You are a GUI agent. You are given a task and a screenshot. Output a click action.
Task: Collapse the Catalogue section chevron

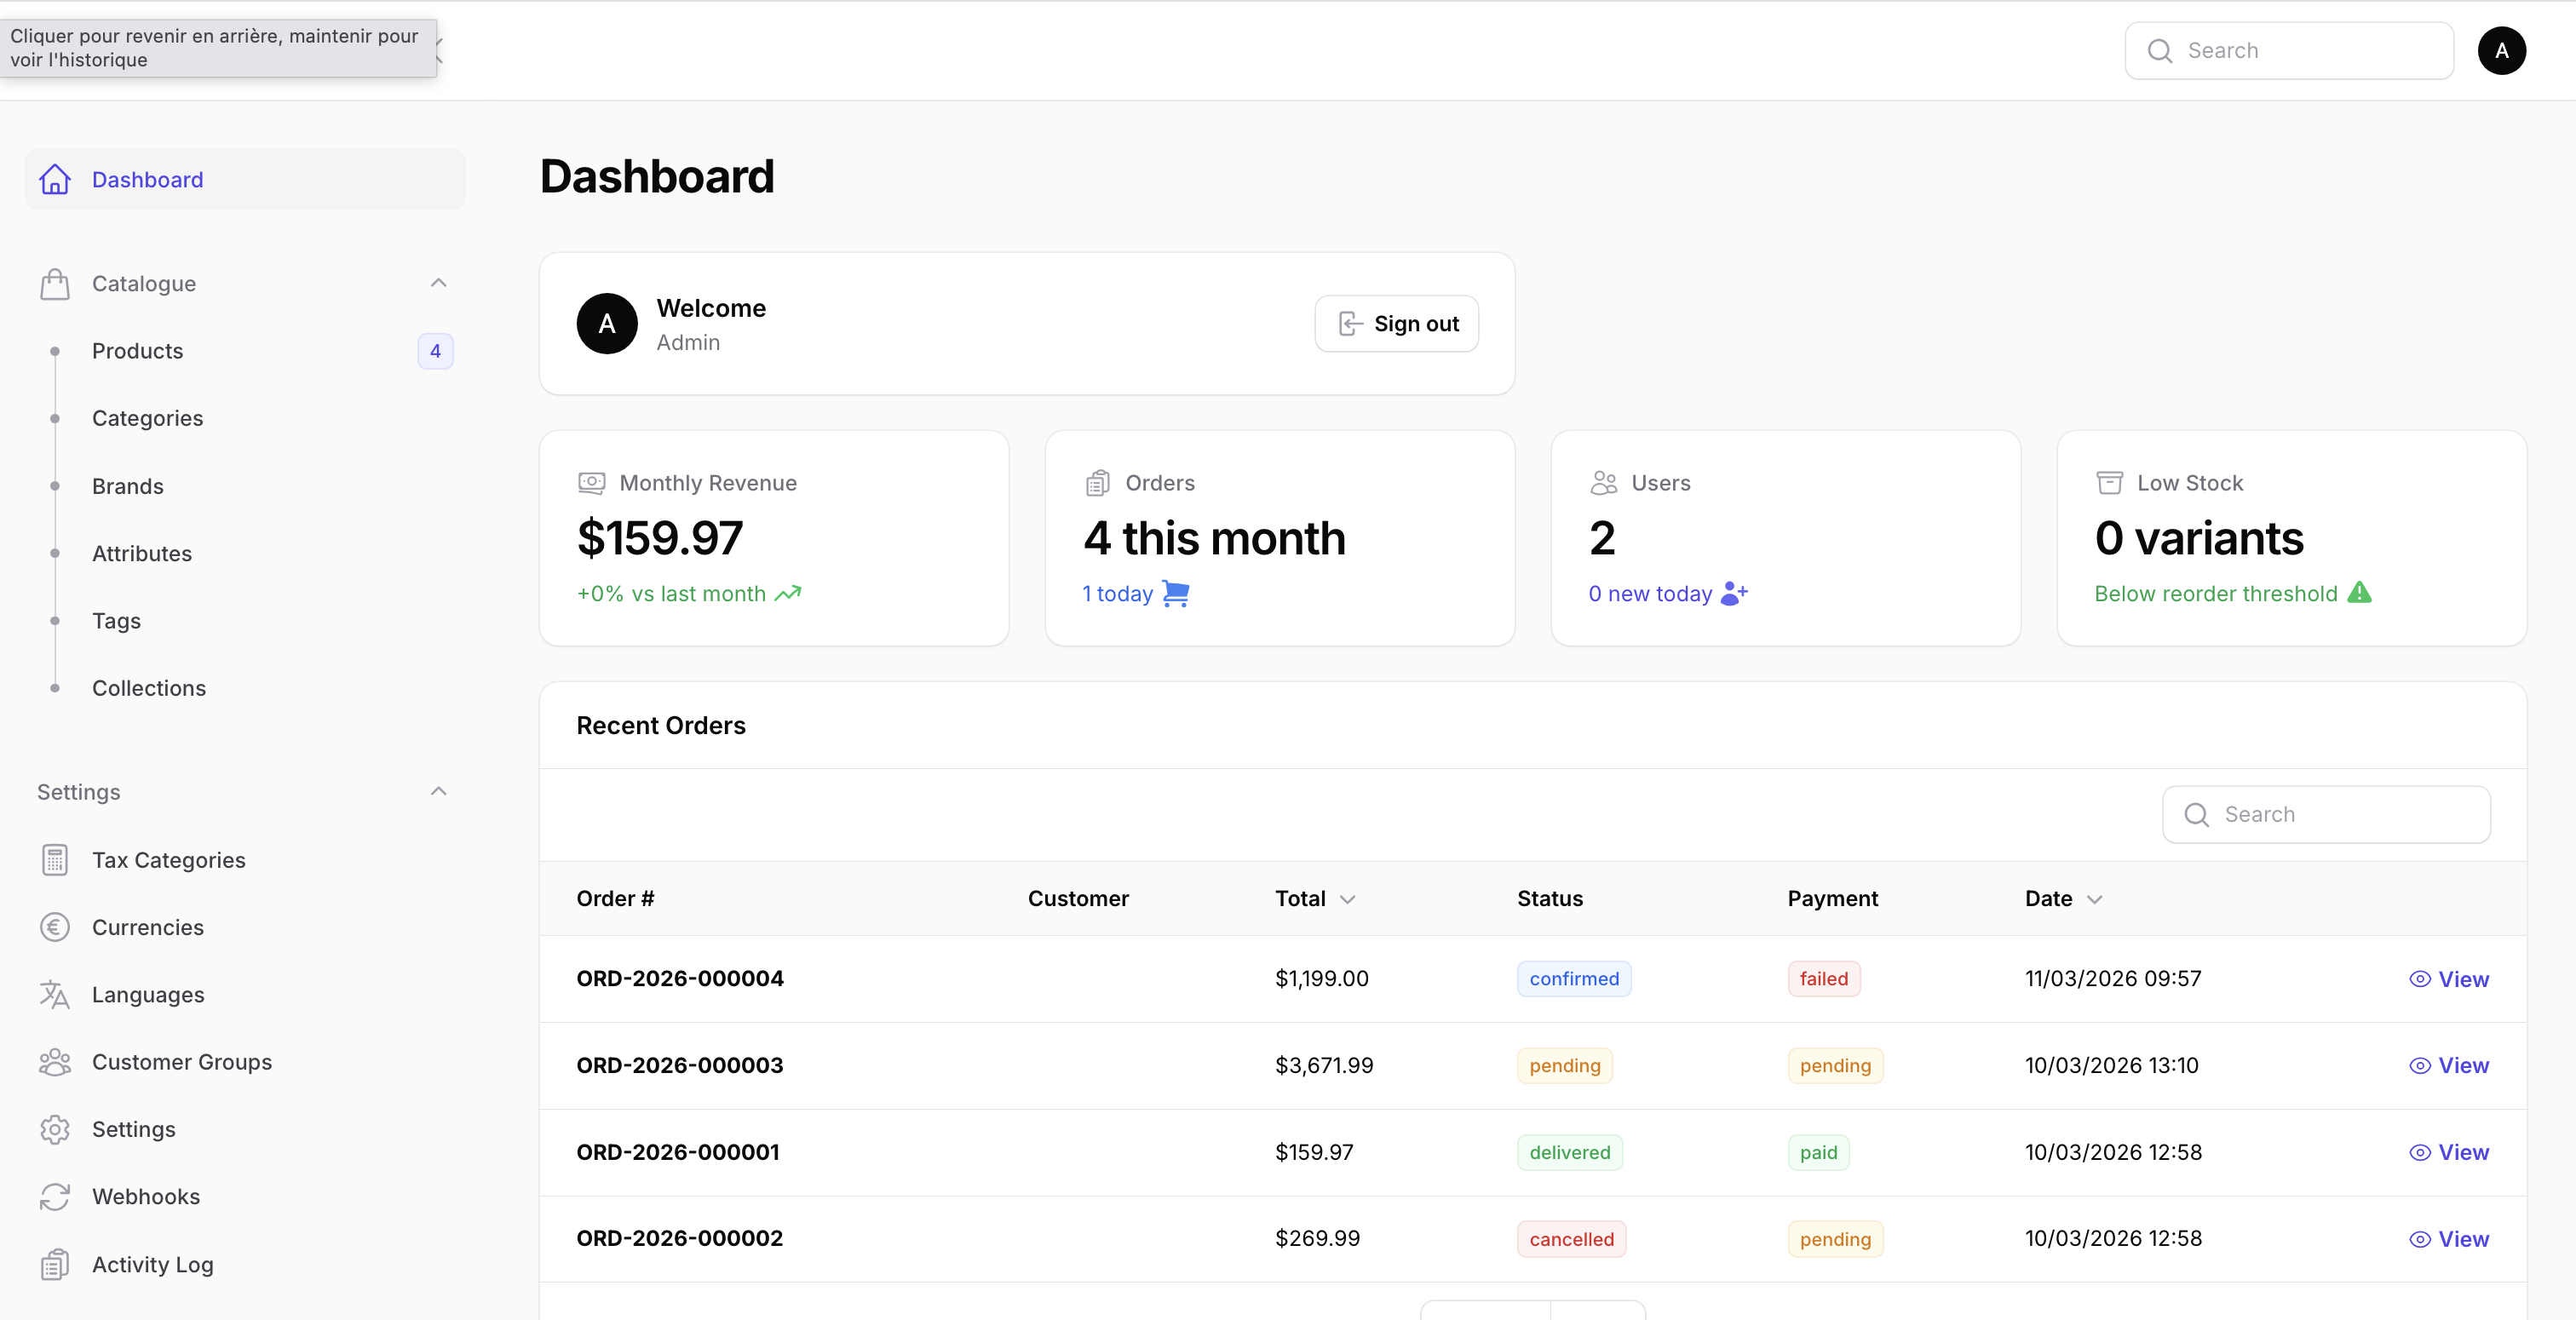[x=438, y=283]
